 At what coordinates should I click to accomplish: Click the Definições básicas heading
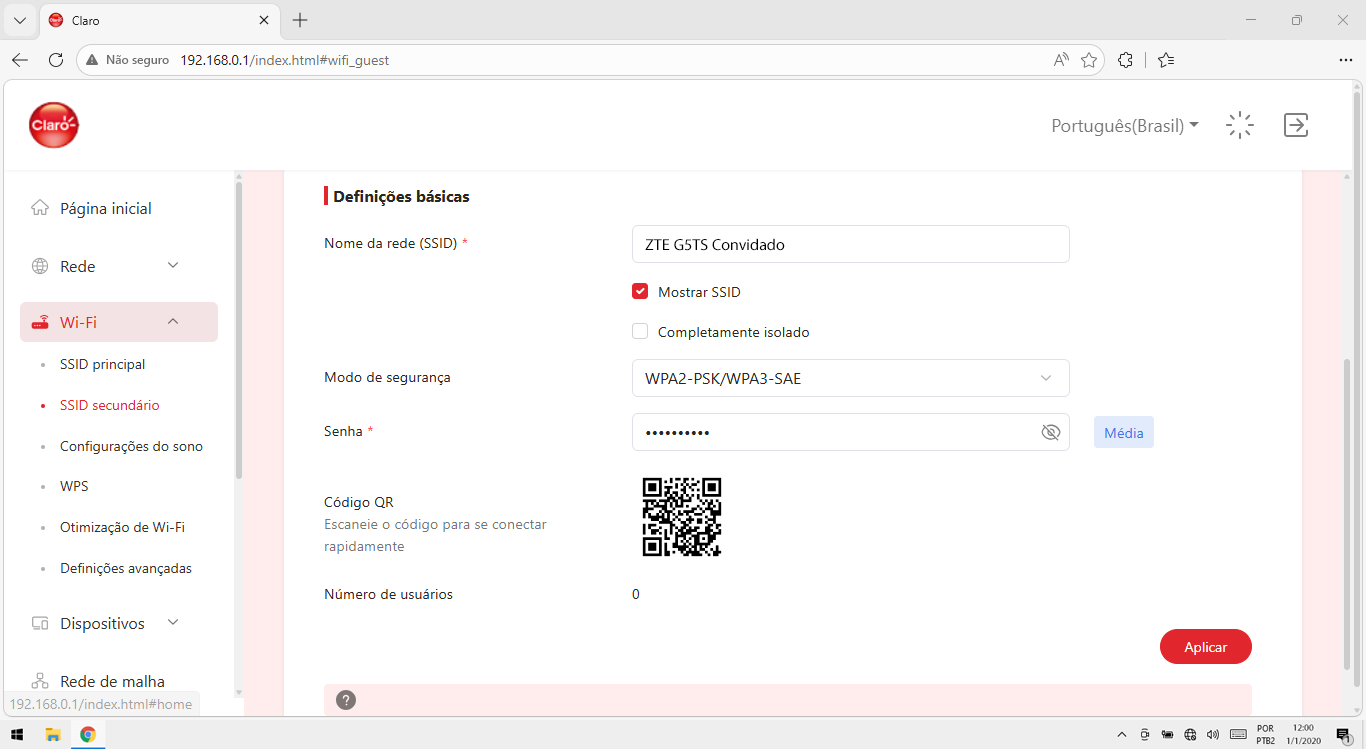pyautogui.click(x=401, y=196)
